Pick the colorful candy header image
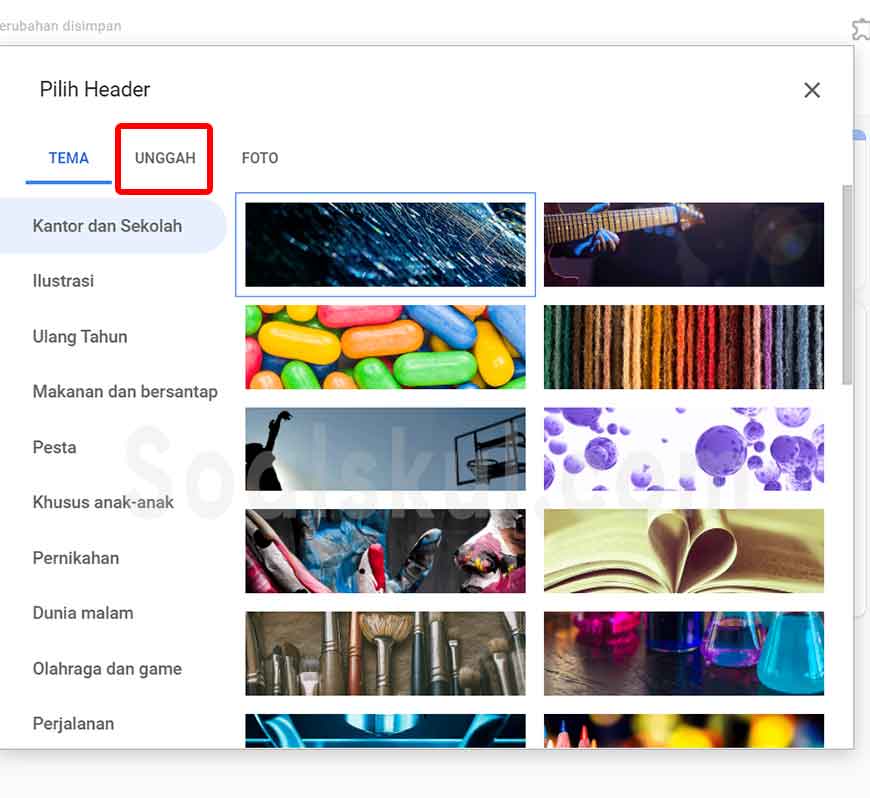The height and width of the screenshot is (798, 870). (385, 347)
